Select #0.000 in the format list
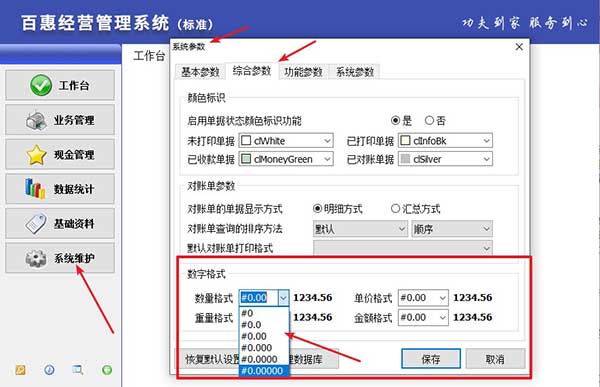The image size is (600, 387). pos(264,348)
